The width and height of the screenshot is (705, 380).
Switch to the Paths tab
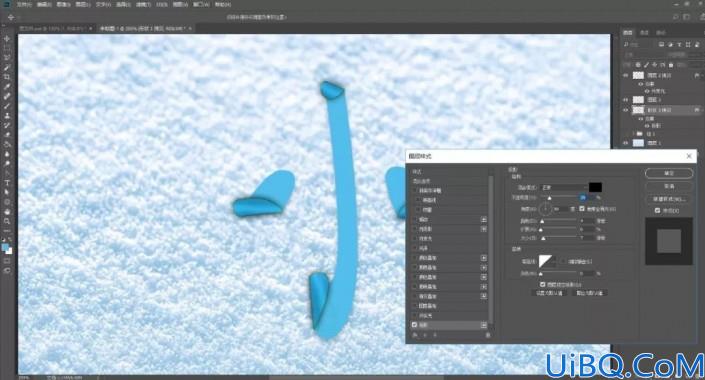pos(660,32)
